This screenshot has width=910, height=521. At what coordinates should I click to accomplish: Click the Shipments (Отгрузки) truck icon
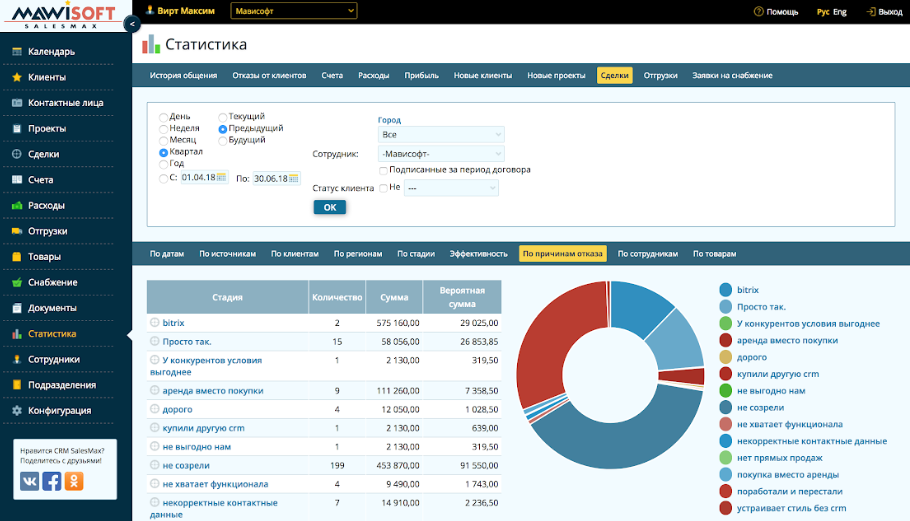(x=17, y=231)
